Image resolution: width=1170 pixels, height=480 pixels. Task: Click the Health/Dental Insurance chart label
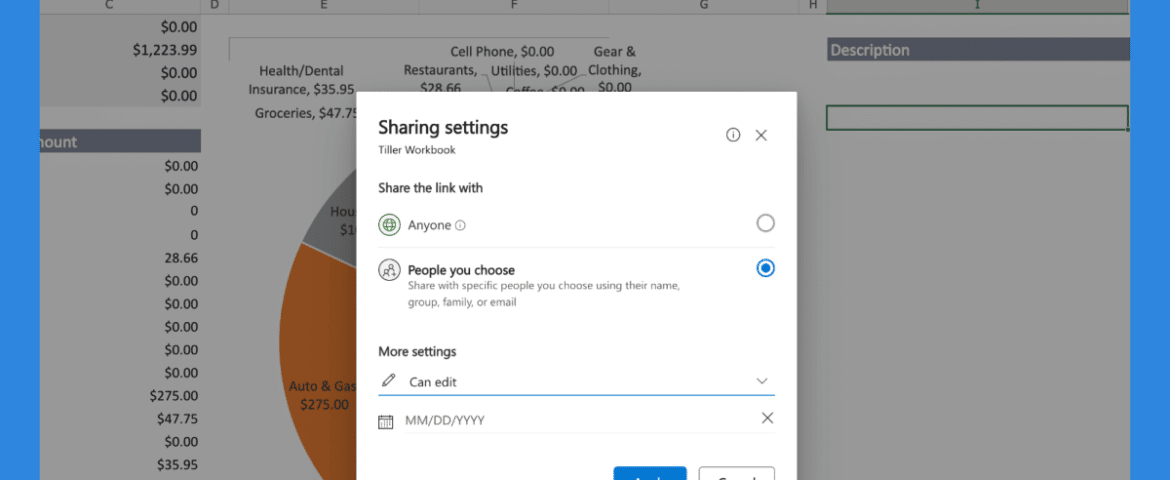(301, 80)
